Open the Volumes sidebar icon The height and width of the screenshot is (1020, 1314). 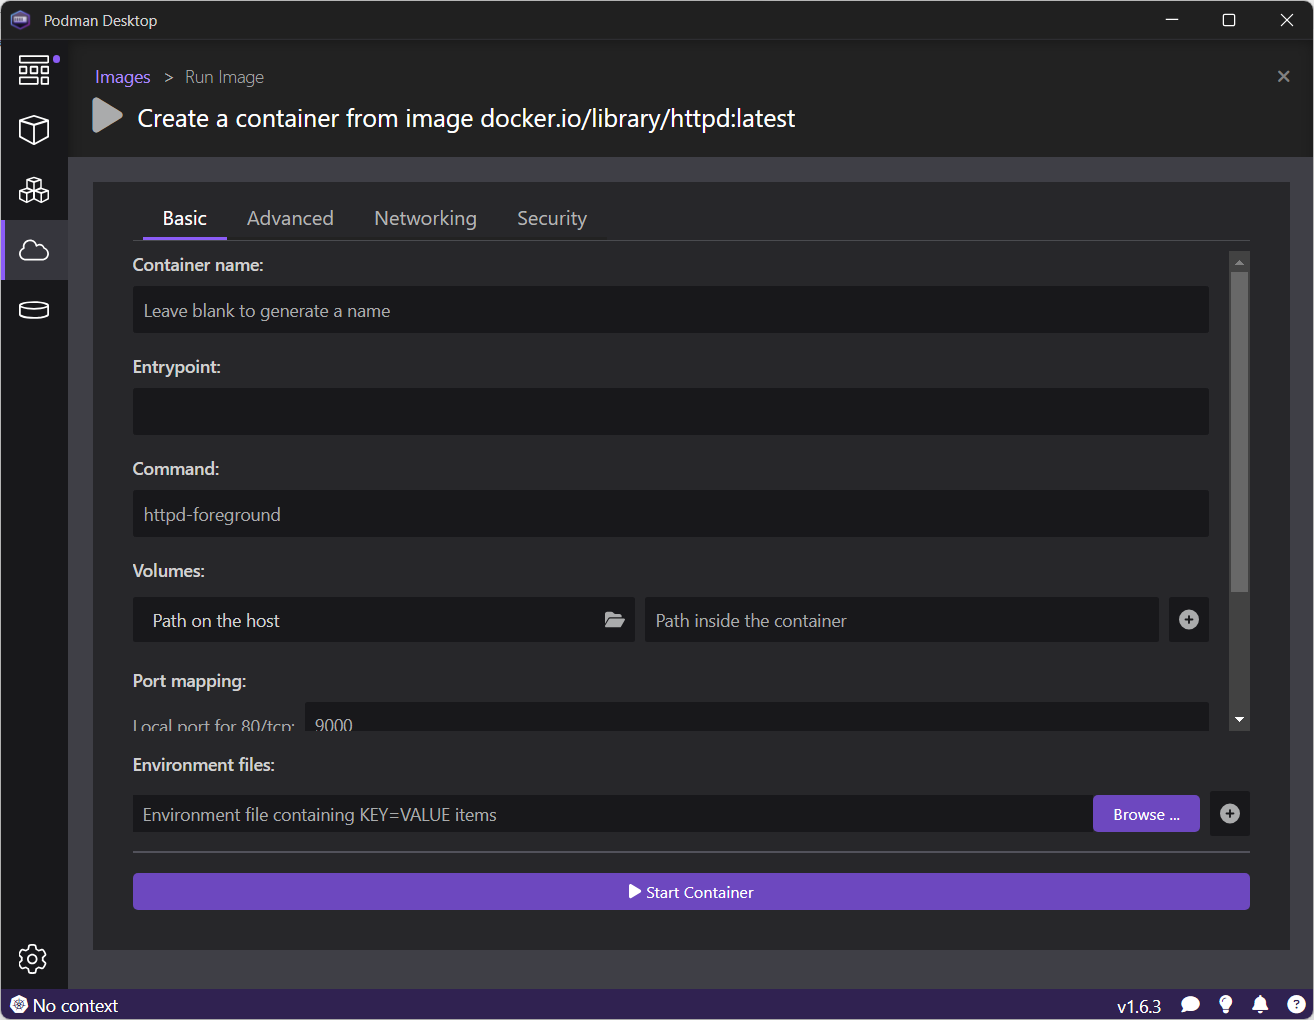[34, 310]
